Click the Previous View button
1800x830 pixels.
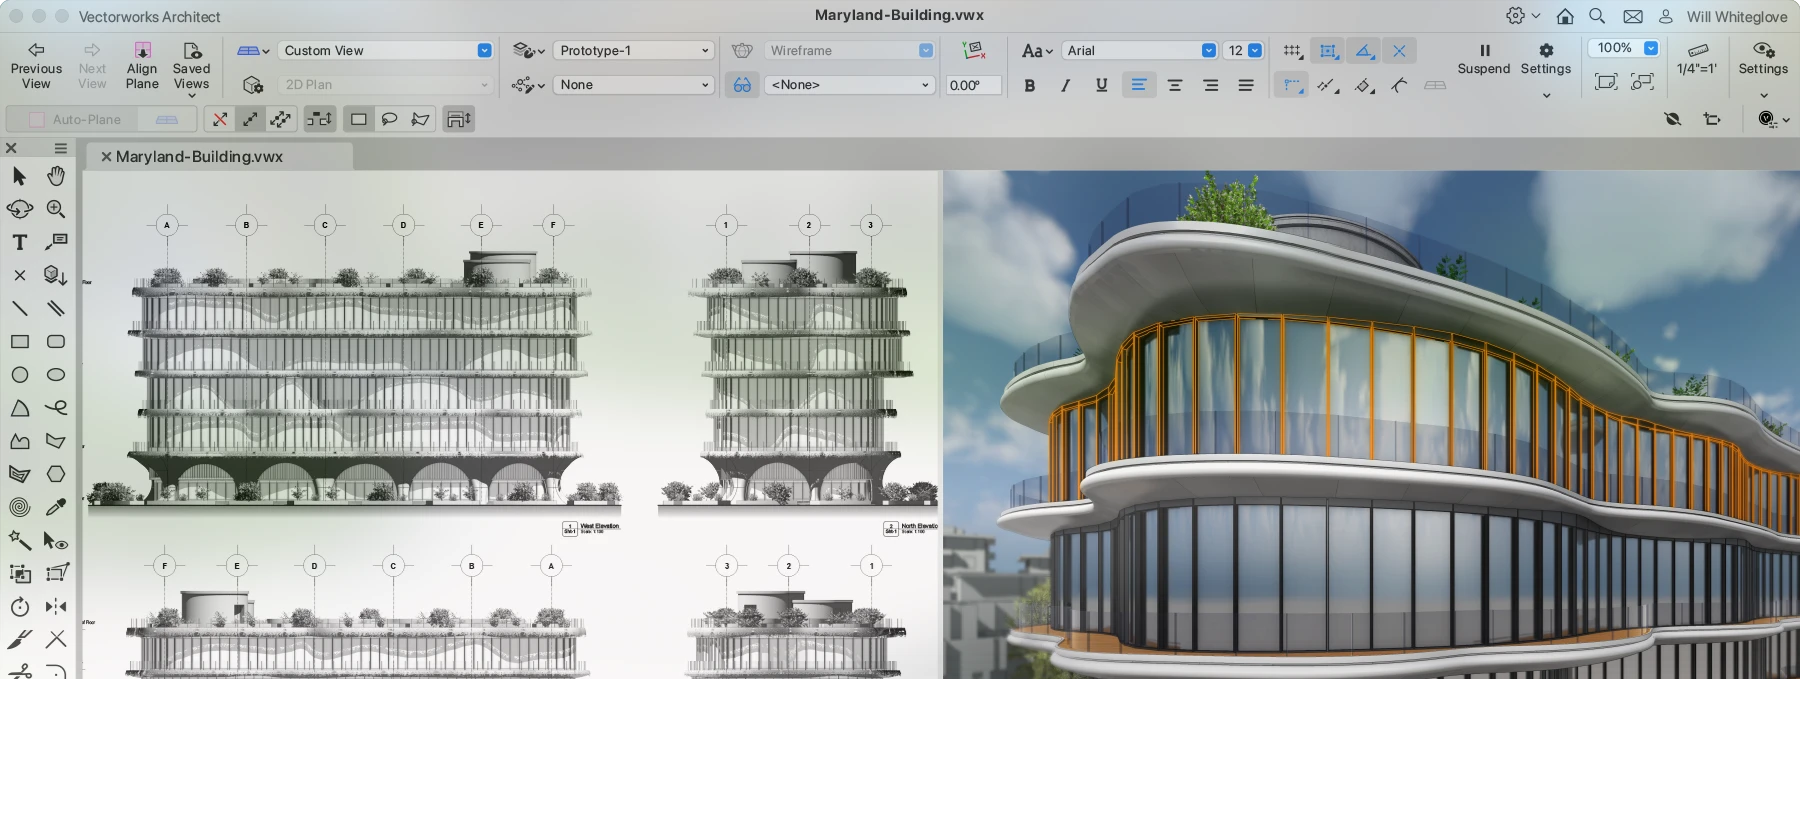click(36, 66)
